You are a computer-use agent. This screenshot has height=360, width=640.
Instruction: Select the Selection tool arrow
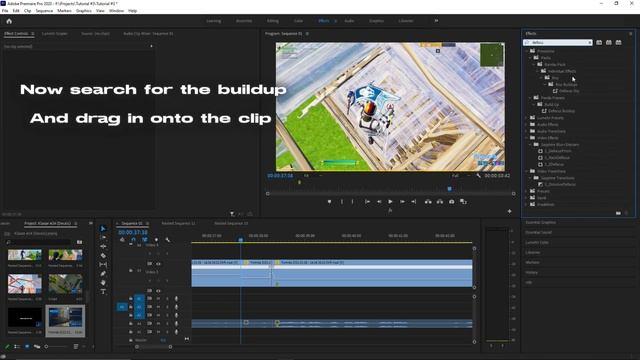tap(103, 229)
